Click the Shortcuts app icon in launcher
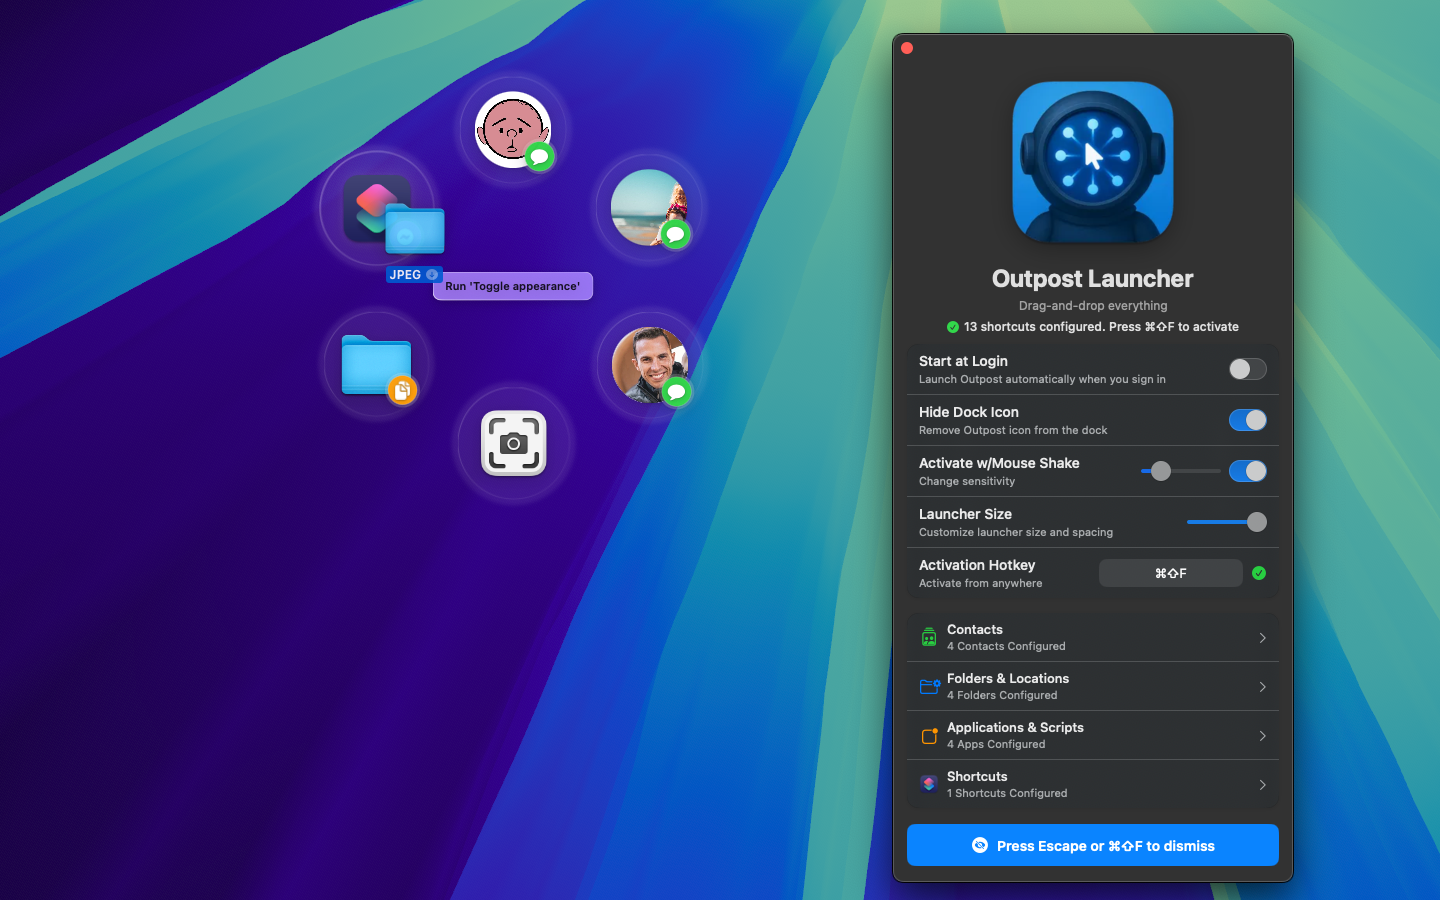 [x=376, y=208]
